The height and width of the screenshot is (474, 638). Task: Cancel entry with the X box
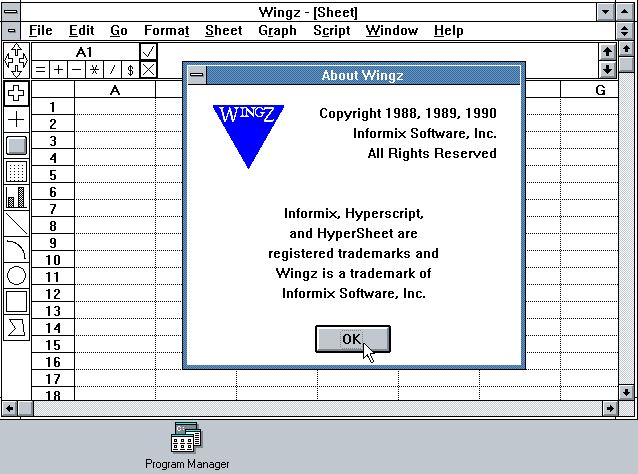tap(148, 70)
